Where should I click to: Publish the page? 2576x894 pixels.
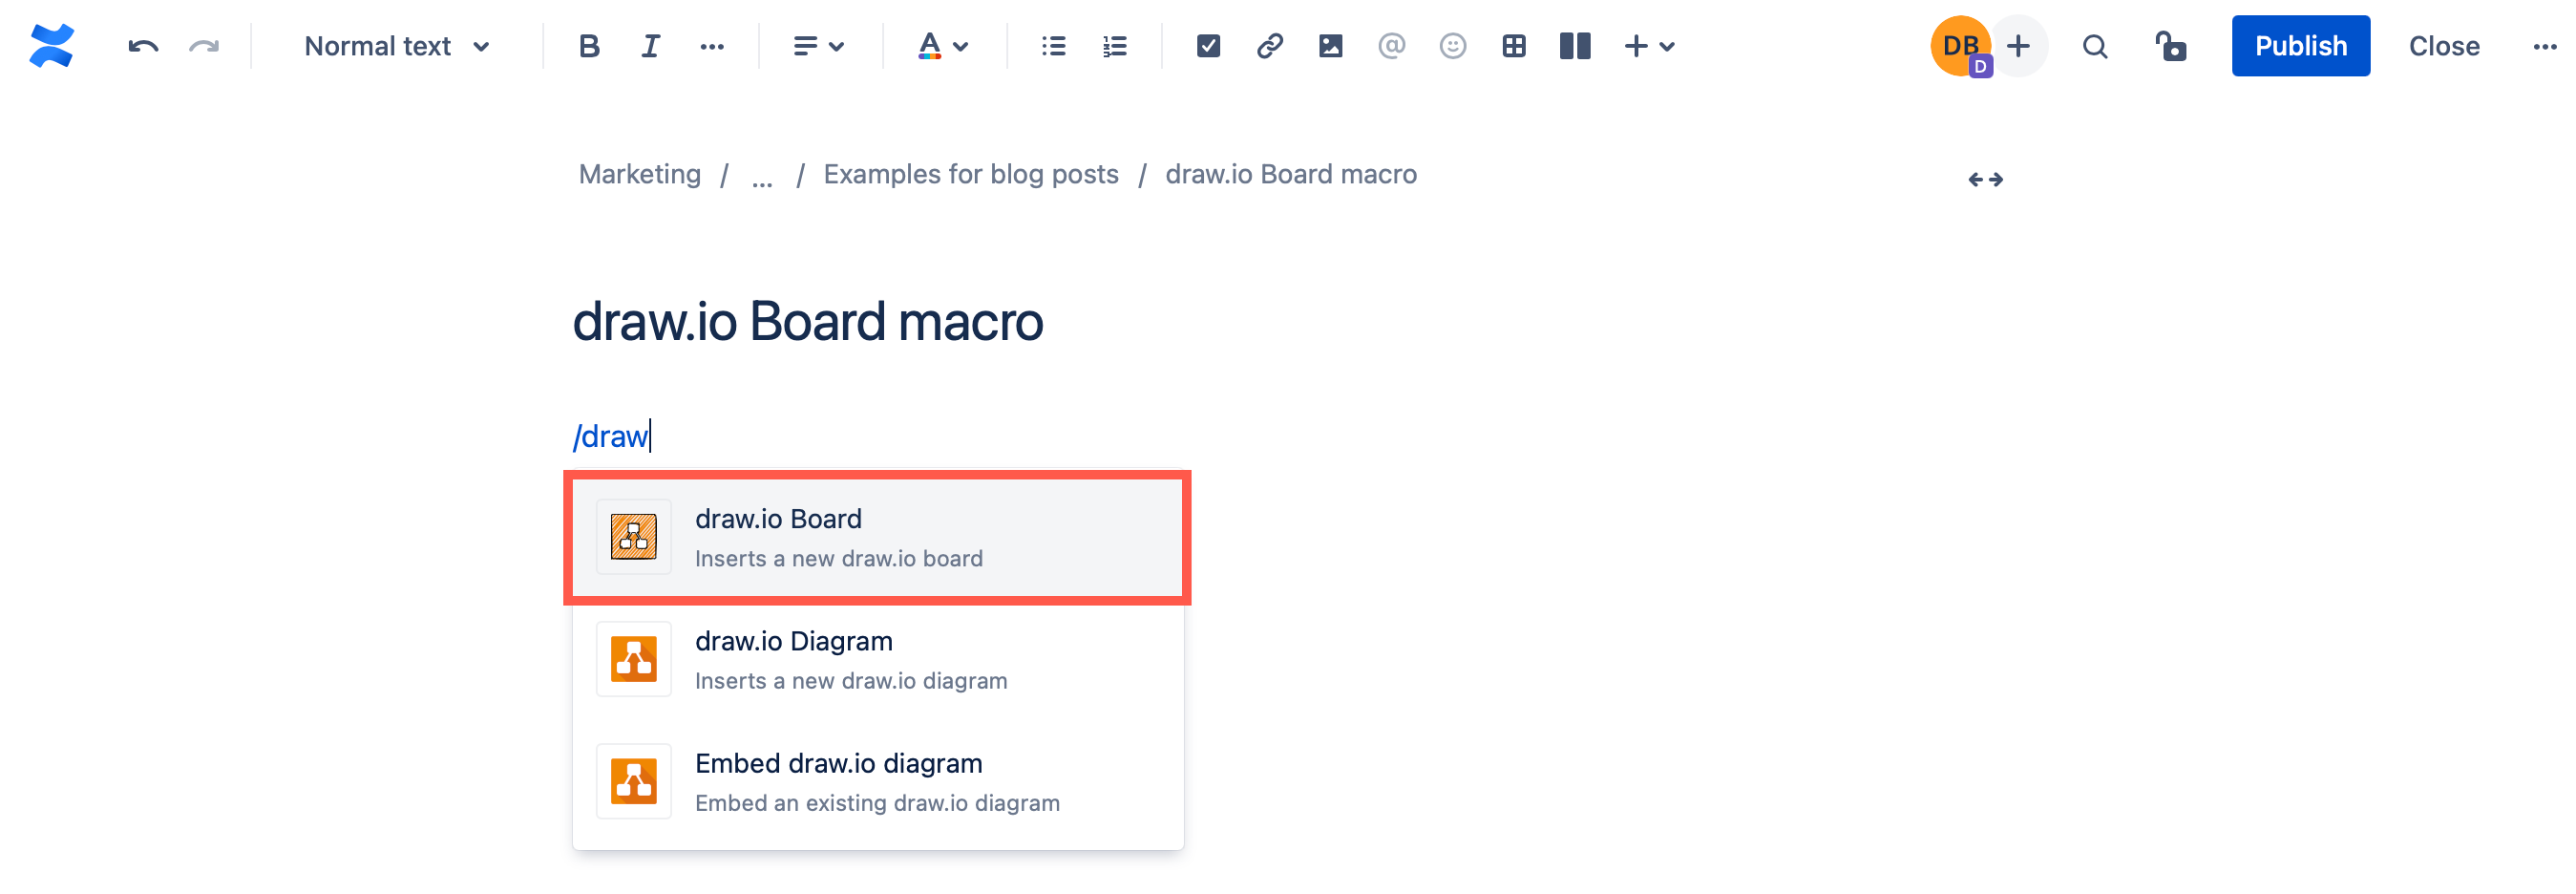point(2300,45)
